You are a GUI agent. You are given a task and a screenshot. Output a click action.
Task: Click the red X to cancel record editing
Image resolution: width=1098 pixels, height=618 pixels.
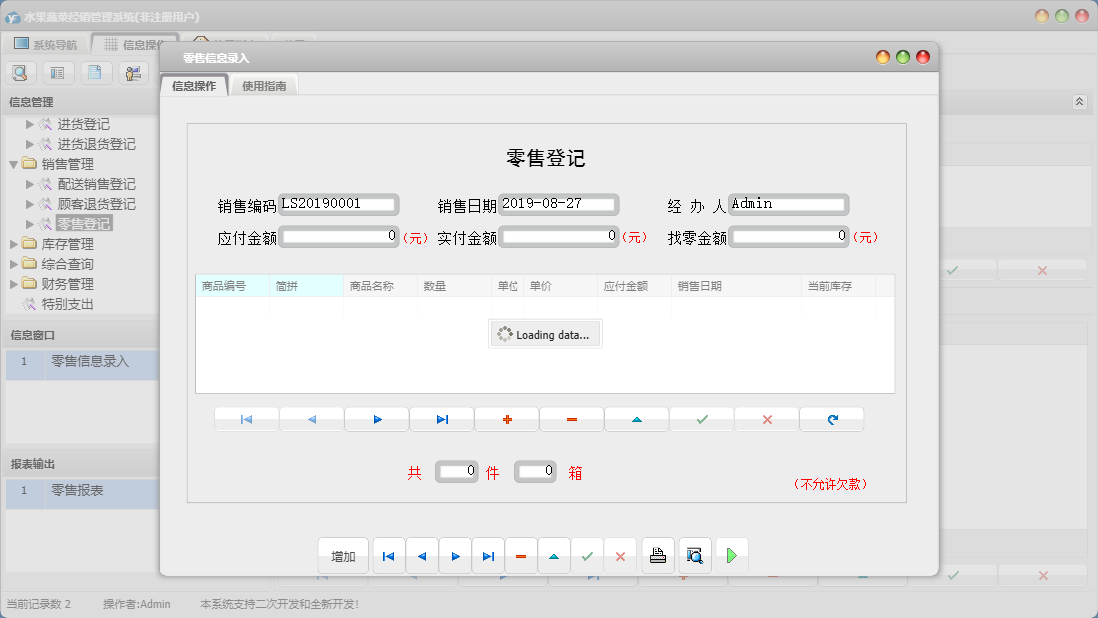point(766,419)
